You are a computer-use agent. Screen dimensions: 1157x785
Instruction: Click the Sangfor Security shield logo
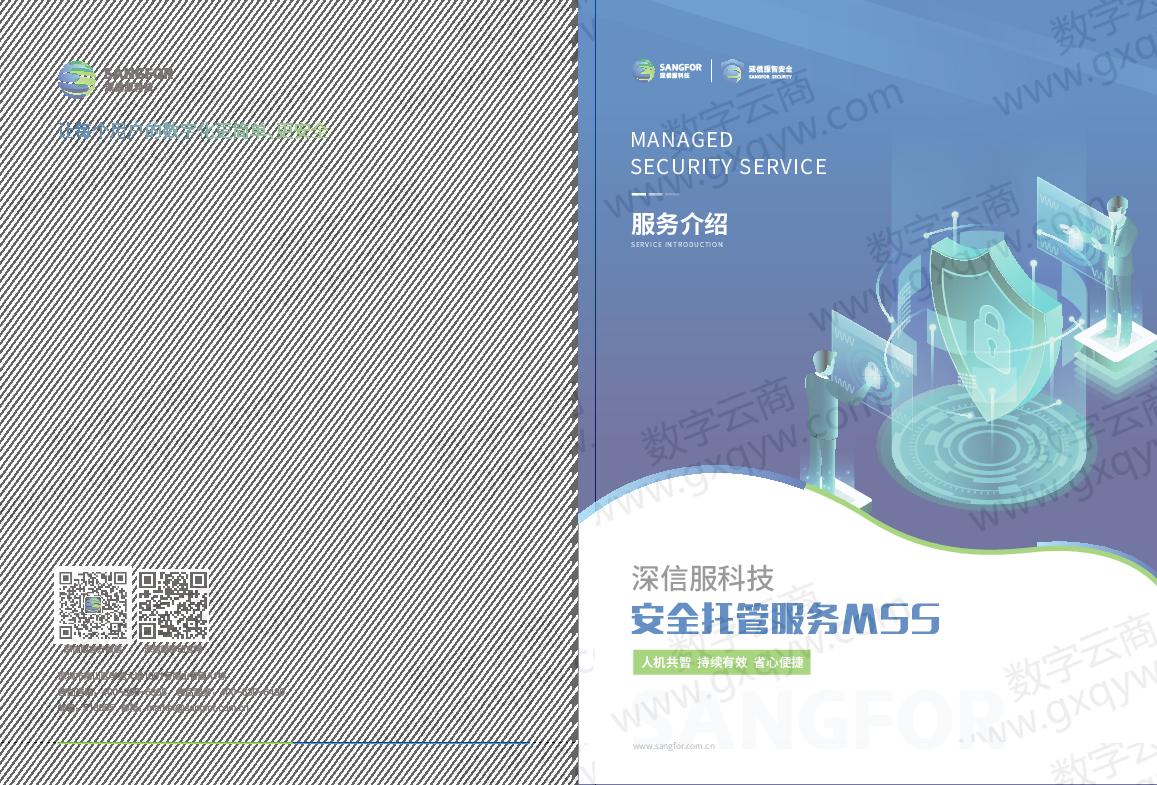(756, 71)
